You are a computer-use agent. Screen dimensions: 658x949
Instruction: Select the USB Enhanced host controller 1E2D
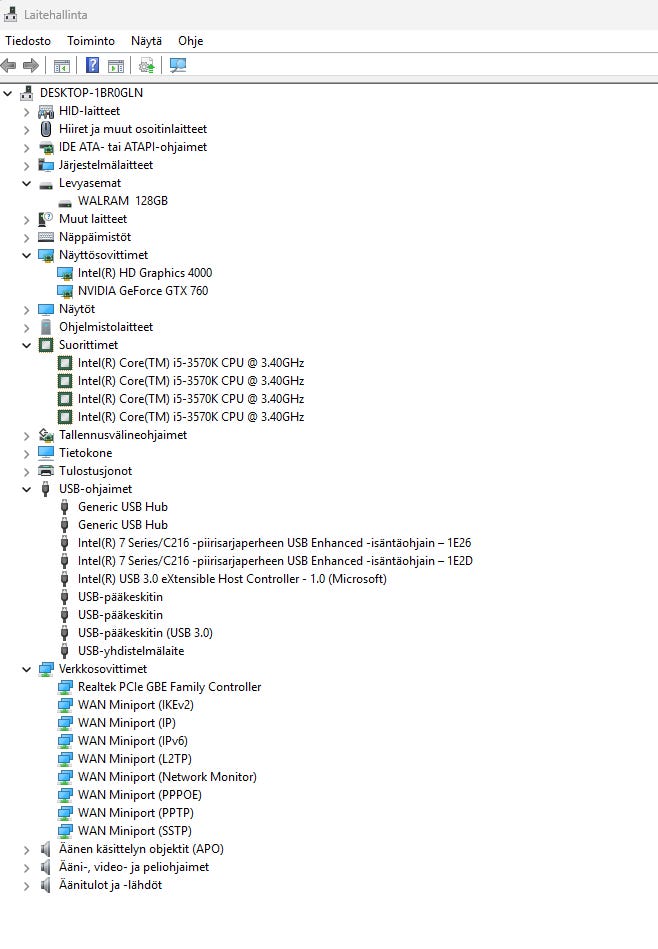[x=275, y=561]
